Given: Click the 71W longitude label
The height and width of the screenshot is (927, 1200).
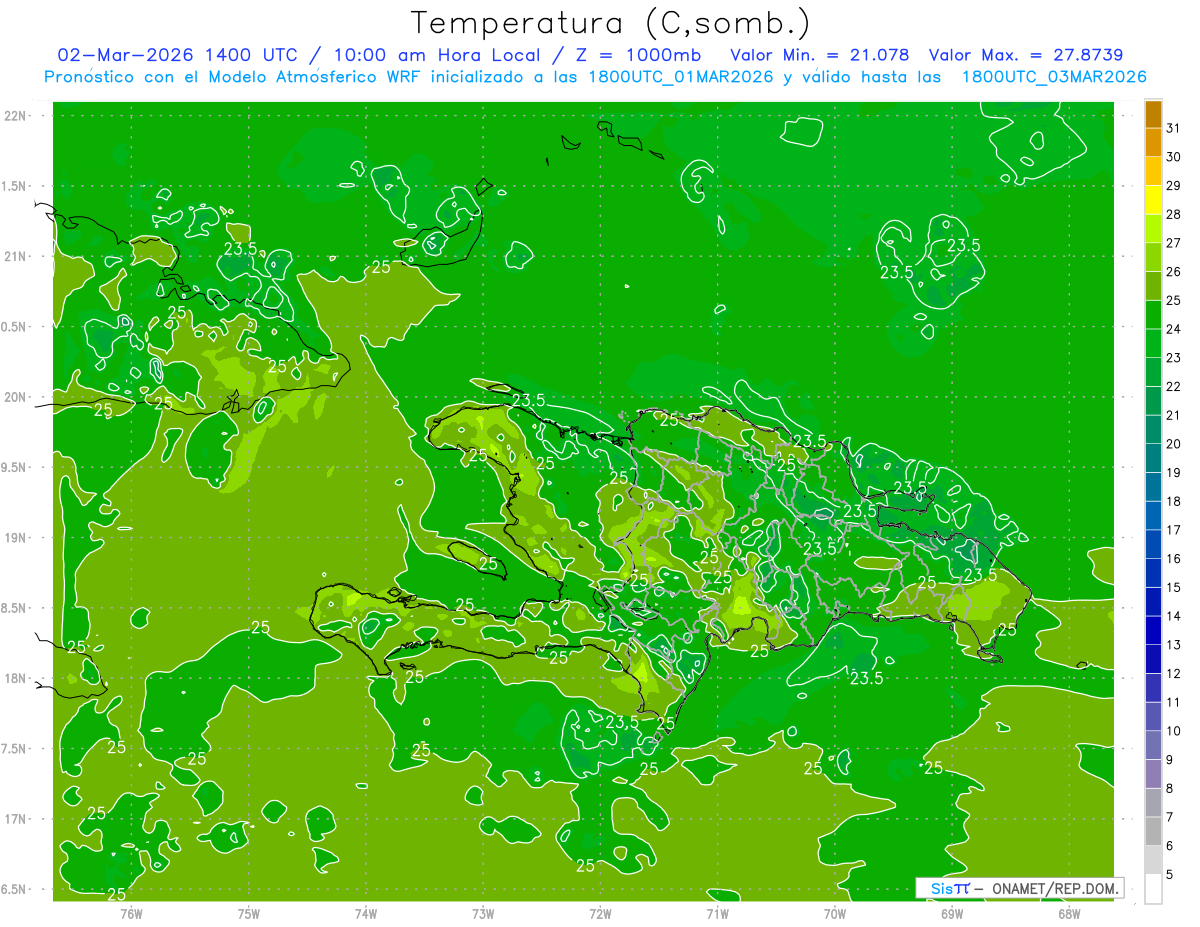Looking at the screenshot, I should pyautogui.click(x=717, y=913).
